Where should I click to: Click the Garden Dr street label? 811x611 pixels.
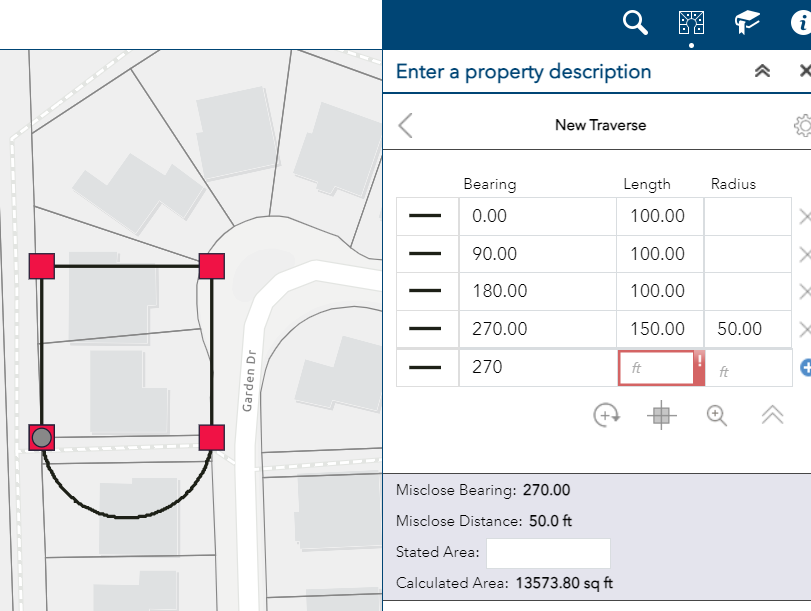click(249, 381)
